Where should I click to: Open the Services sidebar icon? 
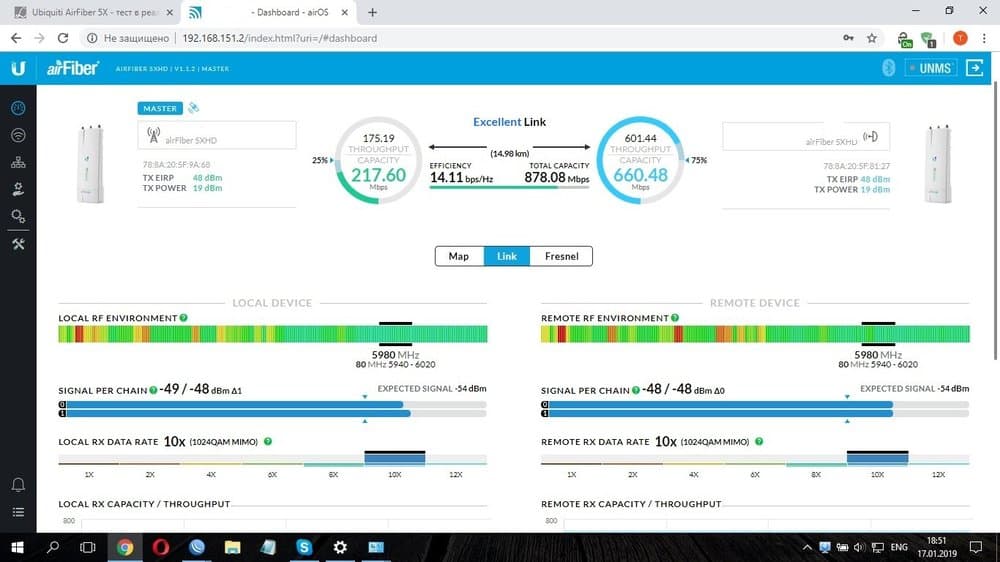tap(18, 189)
